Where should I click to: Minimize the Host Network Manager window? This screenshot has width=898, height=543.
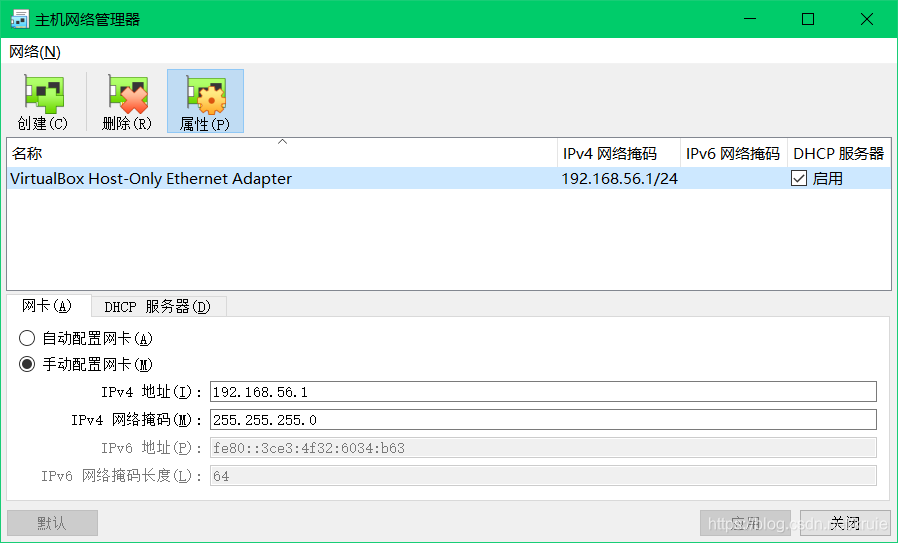click(750, 19)
